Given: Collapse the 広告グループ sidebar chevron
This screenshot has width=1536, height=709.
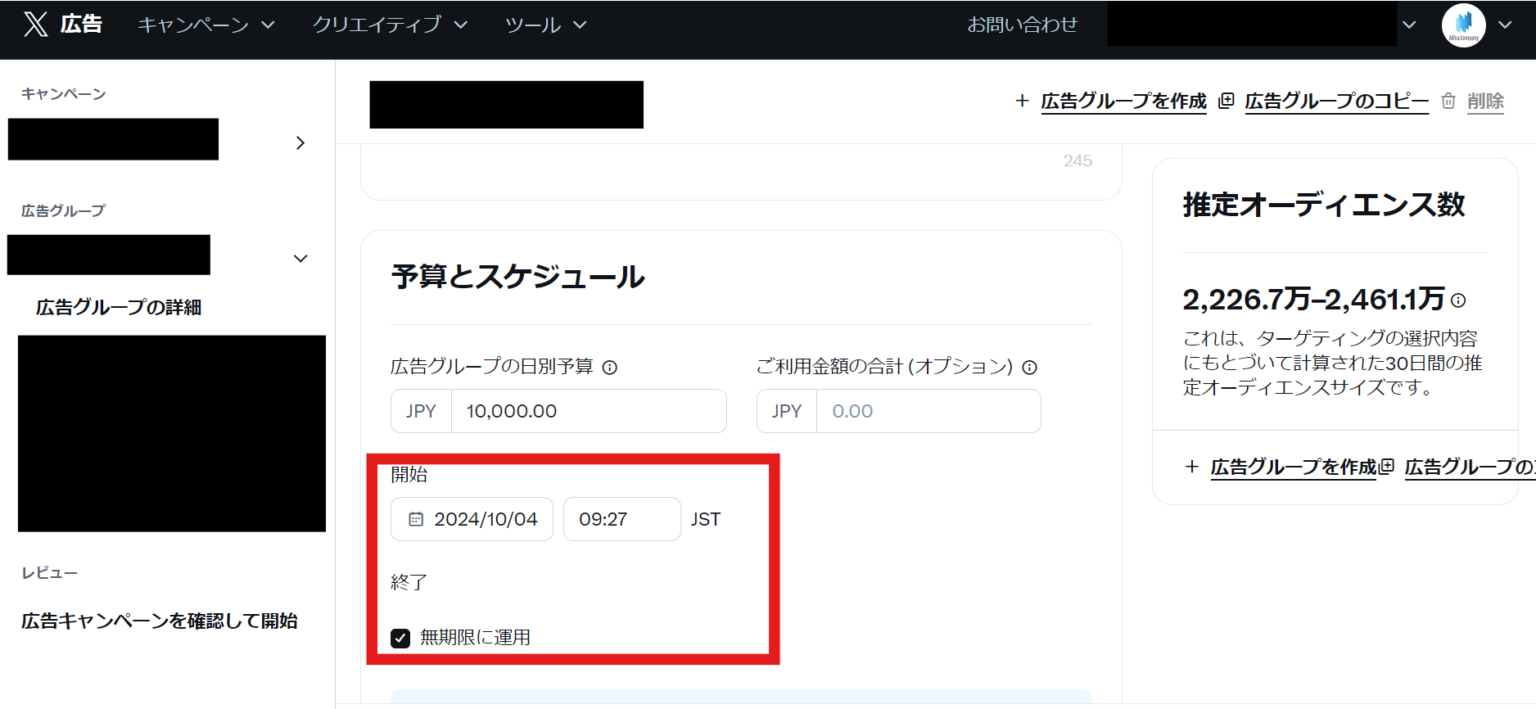Looking at the screenshot, I should coord(300,258).
